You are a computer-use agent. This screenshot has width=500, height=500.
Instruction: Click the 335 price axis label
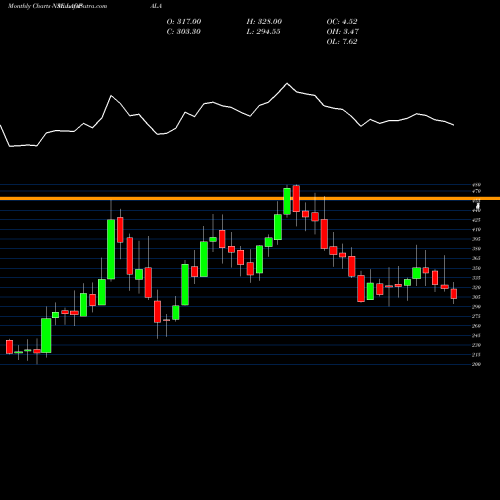coord(476,278)
